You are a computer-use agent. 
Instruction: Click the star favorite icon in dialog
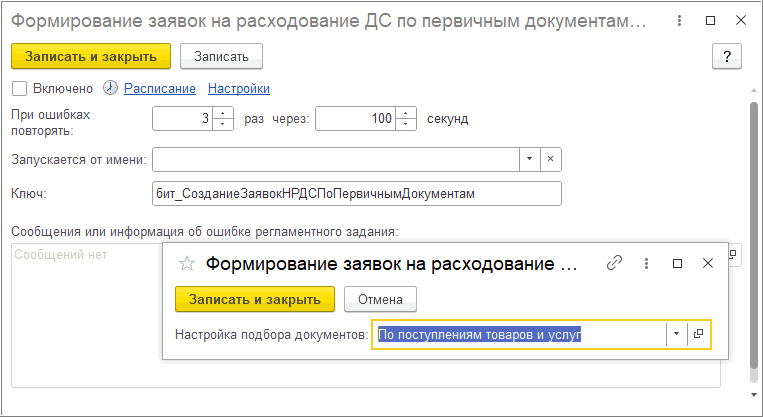185,263
